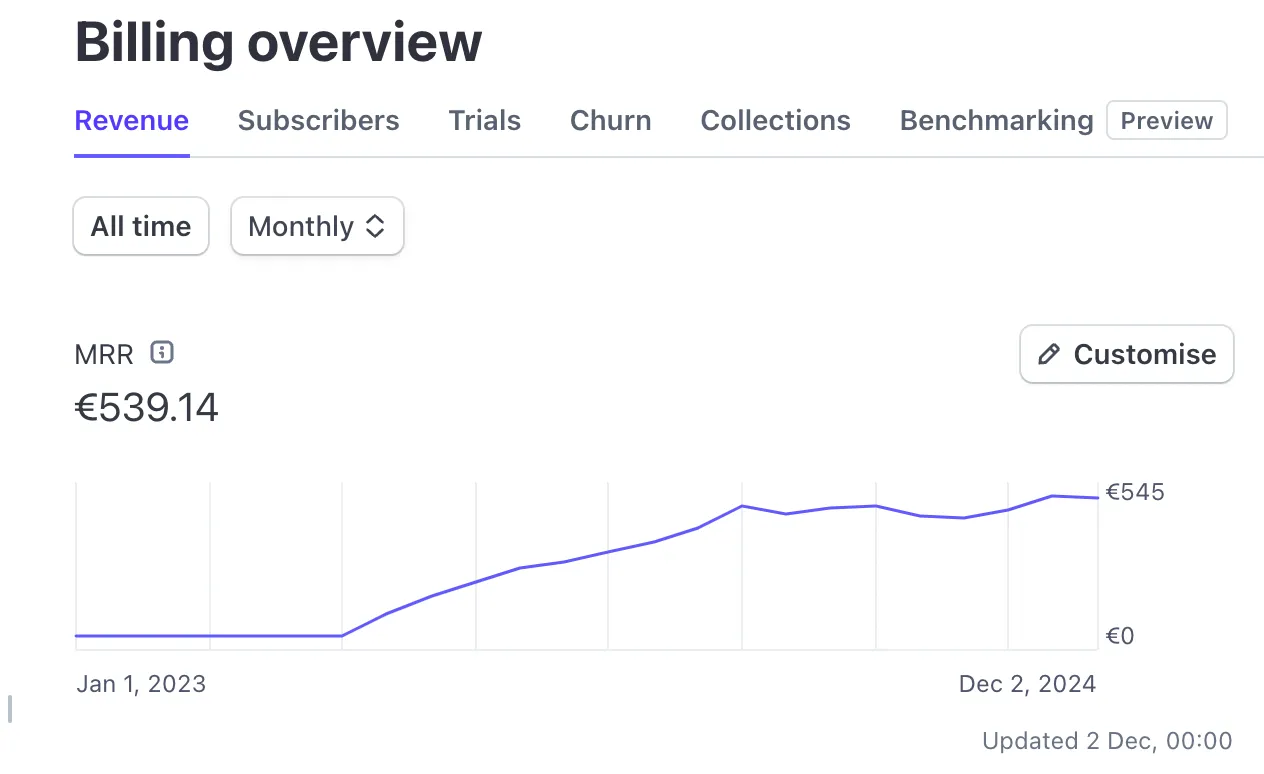The height and width of the screenshot is (774, 1264).
Task: Open the Monthly interval dropdown
Action: point(316,226)
